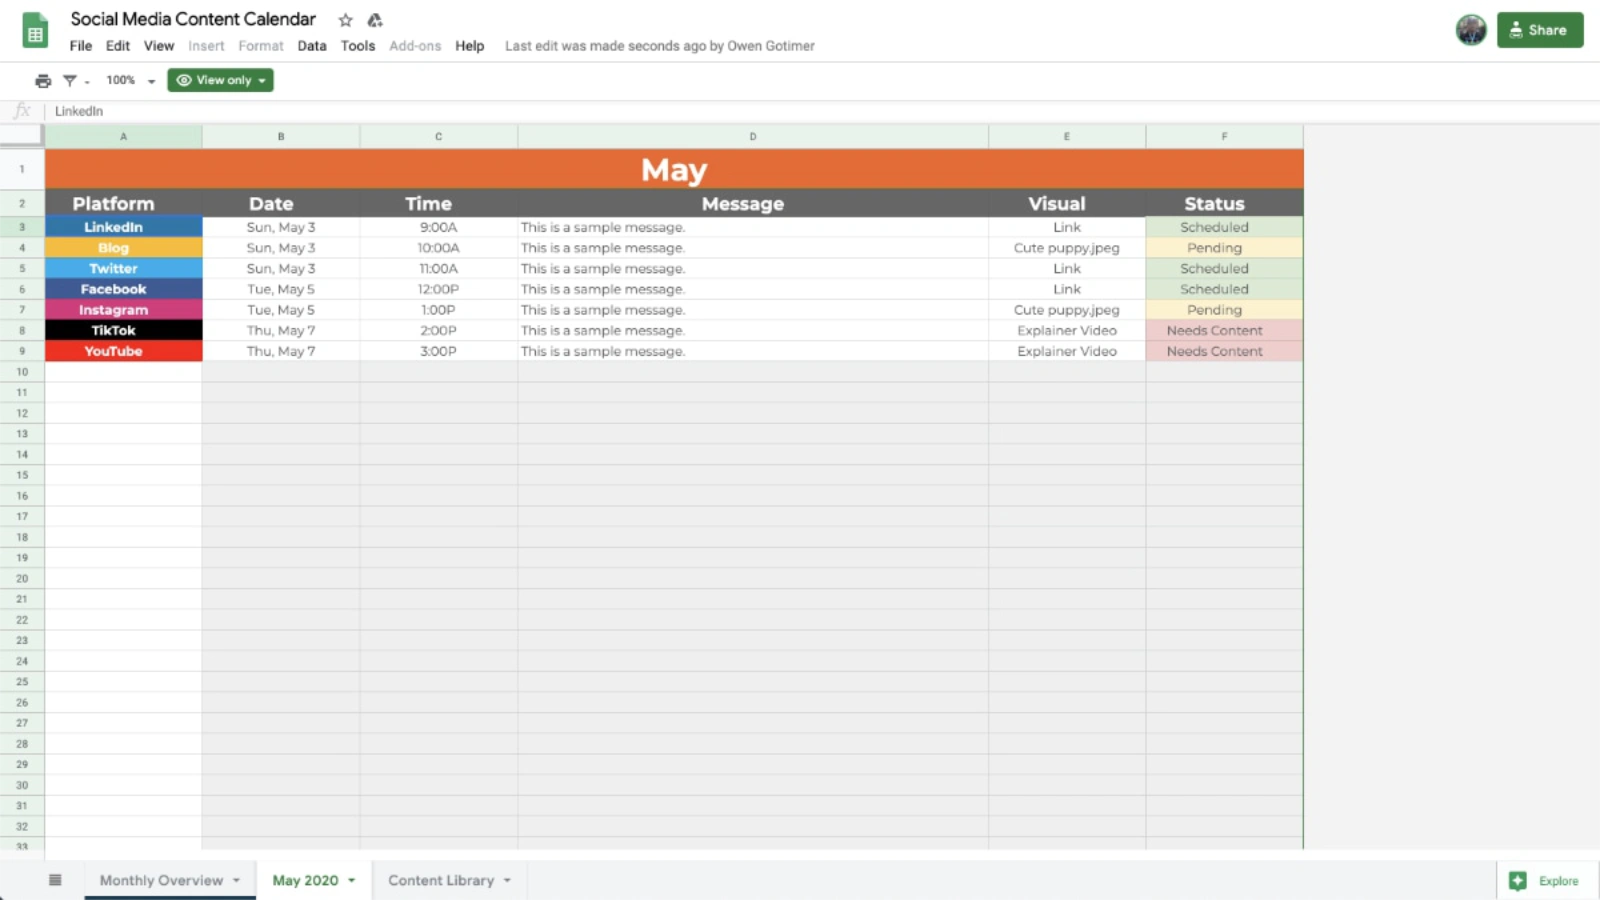This screenshot has height=900, width=1600.
Task: Open the Content Library tab dropdown arrow
Action: pyautogui.click(x=508, y=880)
